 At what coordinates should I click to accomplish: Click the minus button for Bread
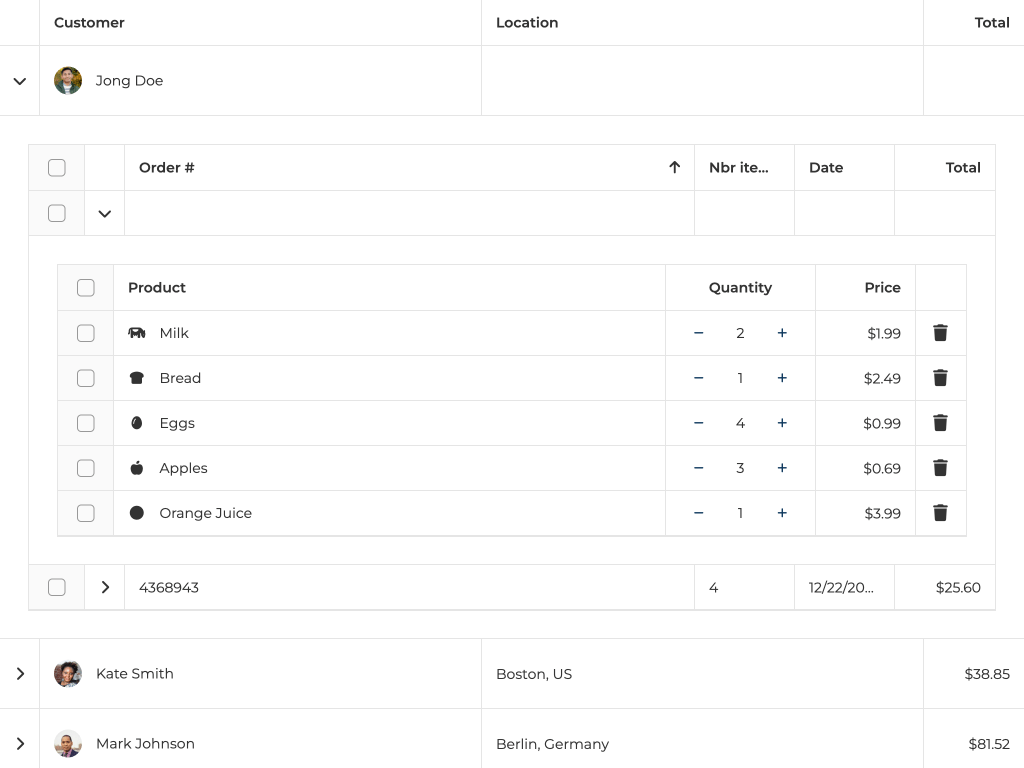pos(699,378)
